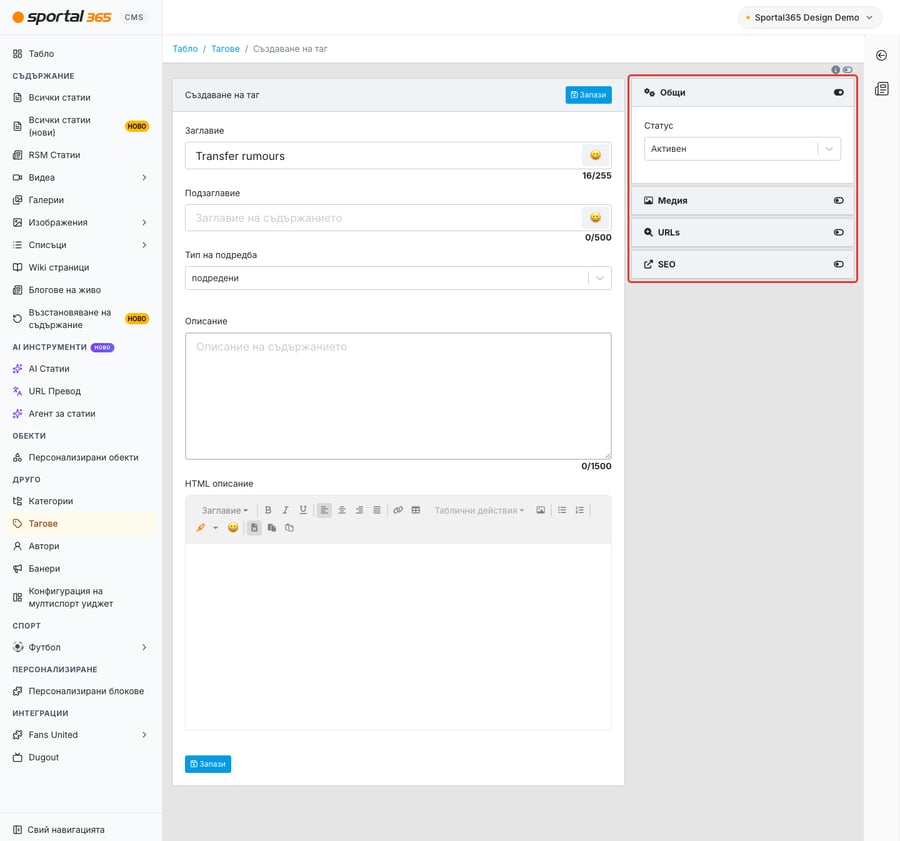Open the Заглавие heading style dropdown
Screen dimensions: 900x841
(x=224, y=510)
